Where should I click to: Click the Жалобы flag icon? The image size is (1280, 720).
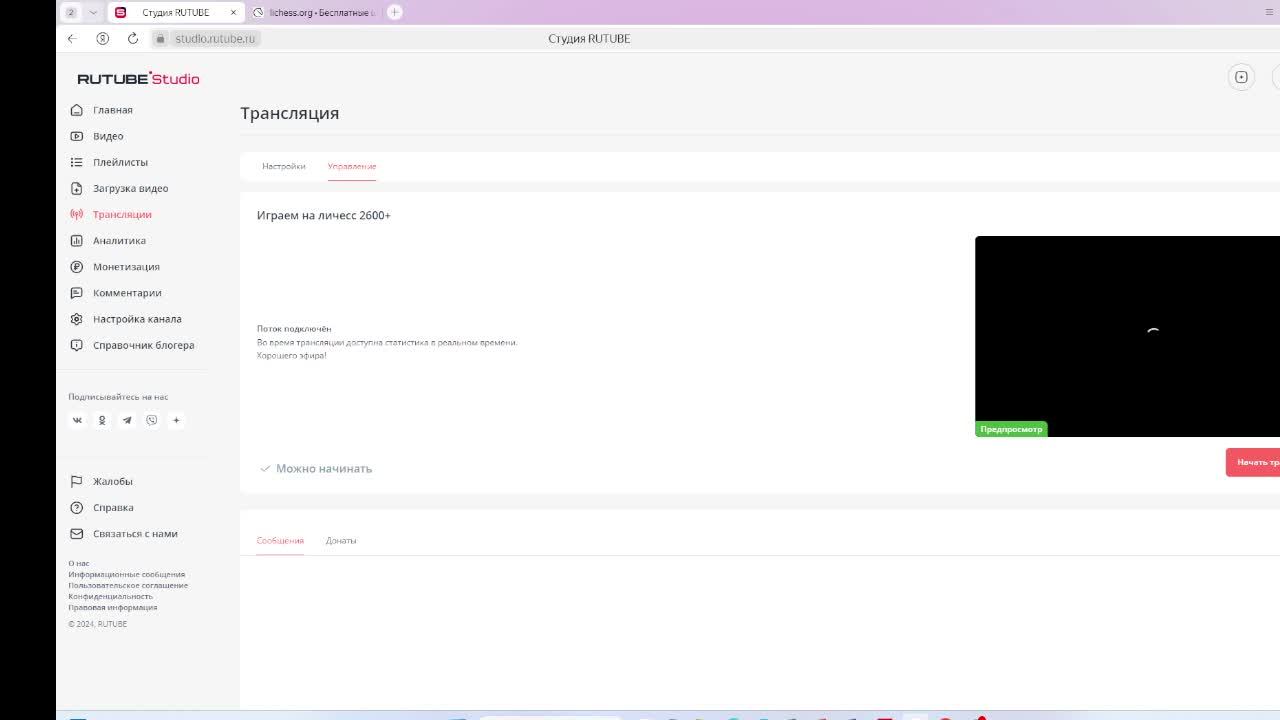[76, 481]
